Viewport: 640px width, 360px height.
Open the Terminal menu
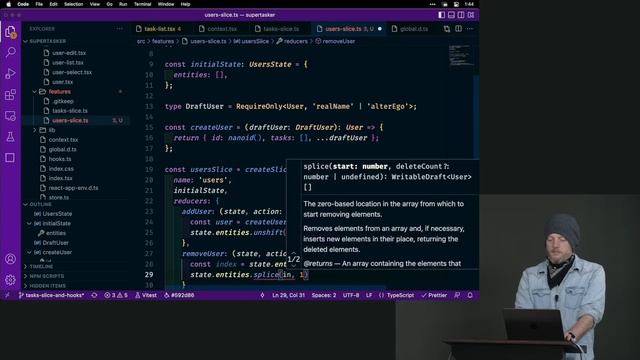(142, 4)
